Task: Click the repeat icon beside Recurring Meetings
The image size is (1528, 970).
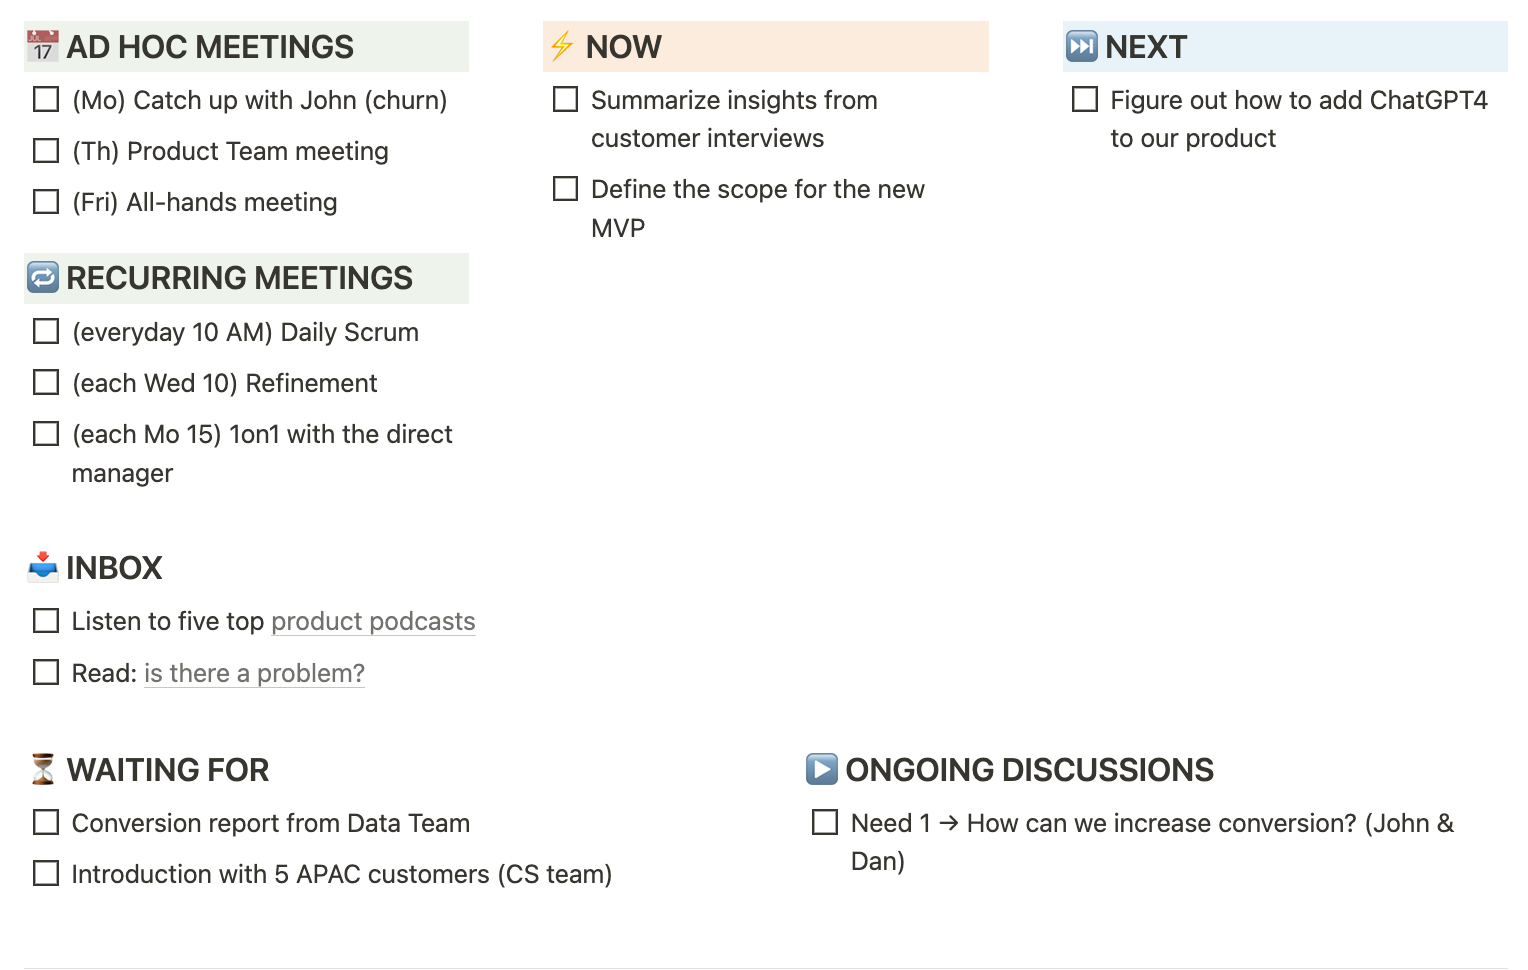Action: coord(43,277)
